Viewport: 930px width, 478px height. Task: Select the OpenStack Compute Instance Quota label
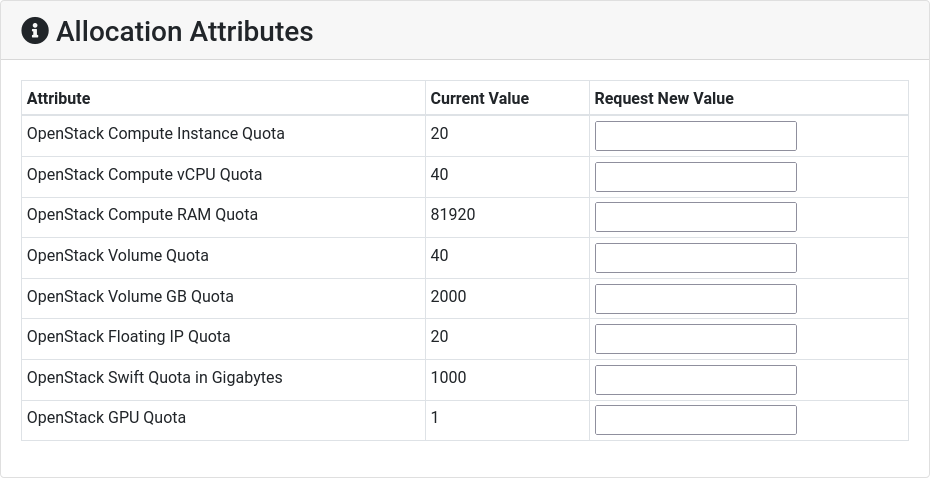(155, 133)
